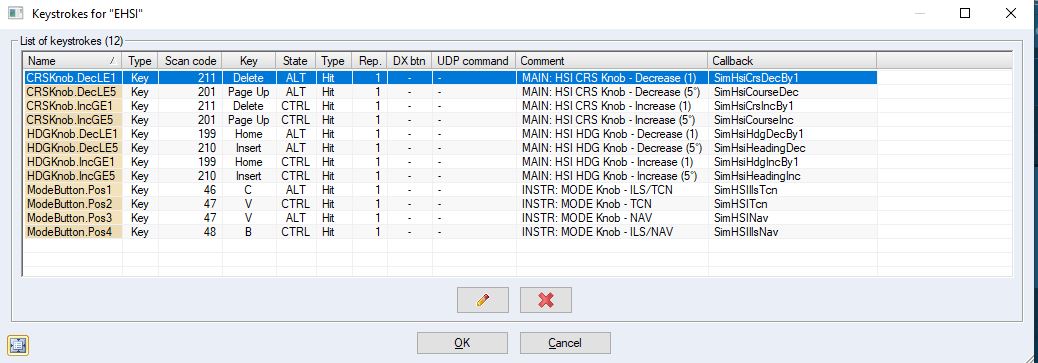Click the DX btn column header
This screenshot has width=1038, height=363.
coord(409,61)
